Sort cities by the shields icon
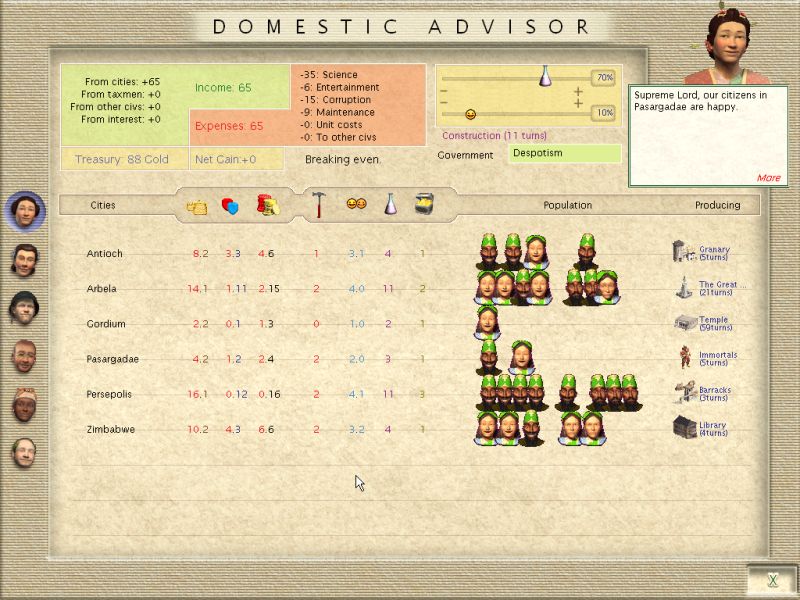Viewport: 800px width, 600px height. [x=230, y=206]
